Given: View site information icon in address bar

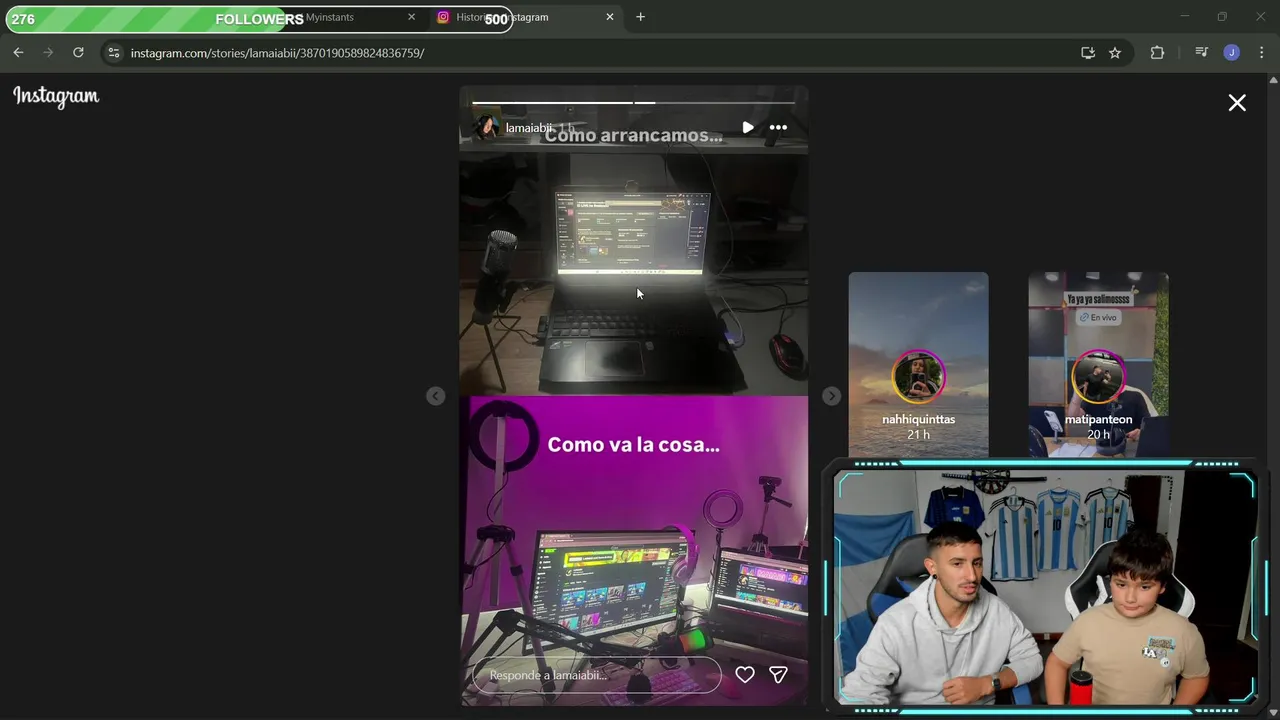Looking at the screenshot, I should pos(113,52).
